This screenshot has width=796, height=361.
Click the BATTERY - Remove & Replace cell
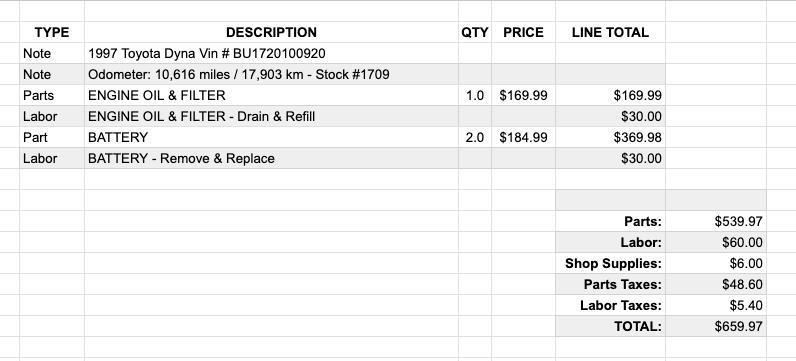point(271,158)
